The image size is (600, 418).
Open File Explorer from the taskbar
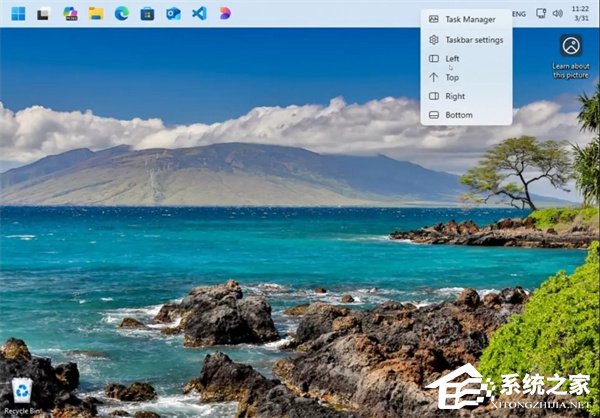[96, 14]
